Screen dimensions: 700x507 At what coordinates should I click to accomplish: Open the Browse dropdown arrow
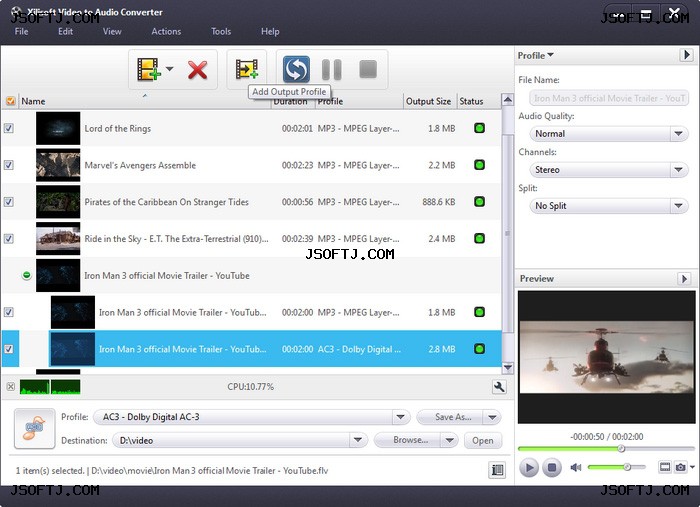point(450,441)
